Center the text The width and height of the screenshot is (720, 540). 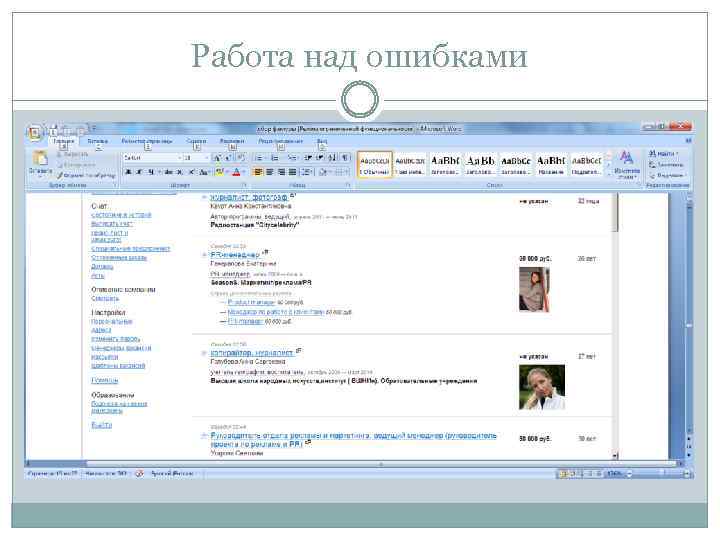pos(270,172)
